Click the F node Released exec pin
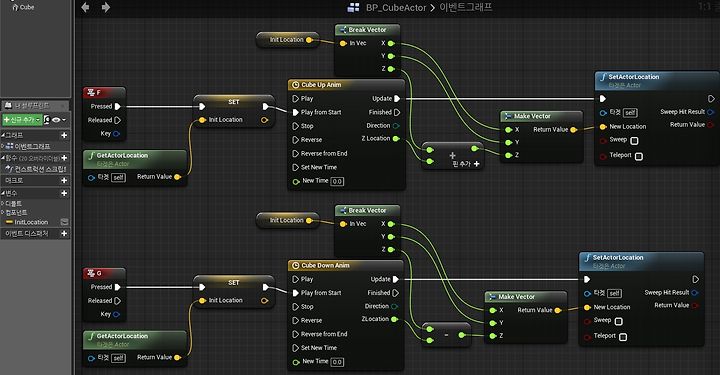This screenshot has width=720, height=375. (x=117, y=120)
